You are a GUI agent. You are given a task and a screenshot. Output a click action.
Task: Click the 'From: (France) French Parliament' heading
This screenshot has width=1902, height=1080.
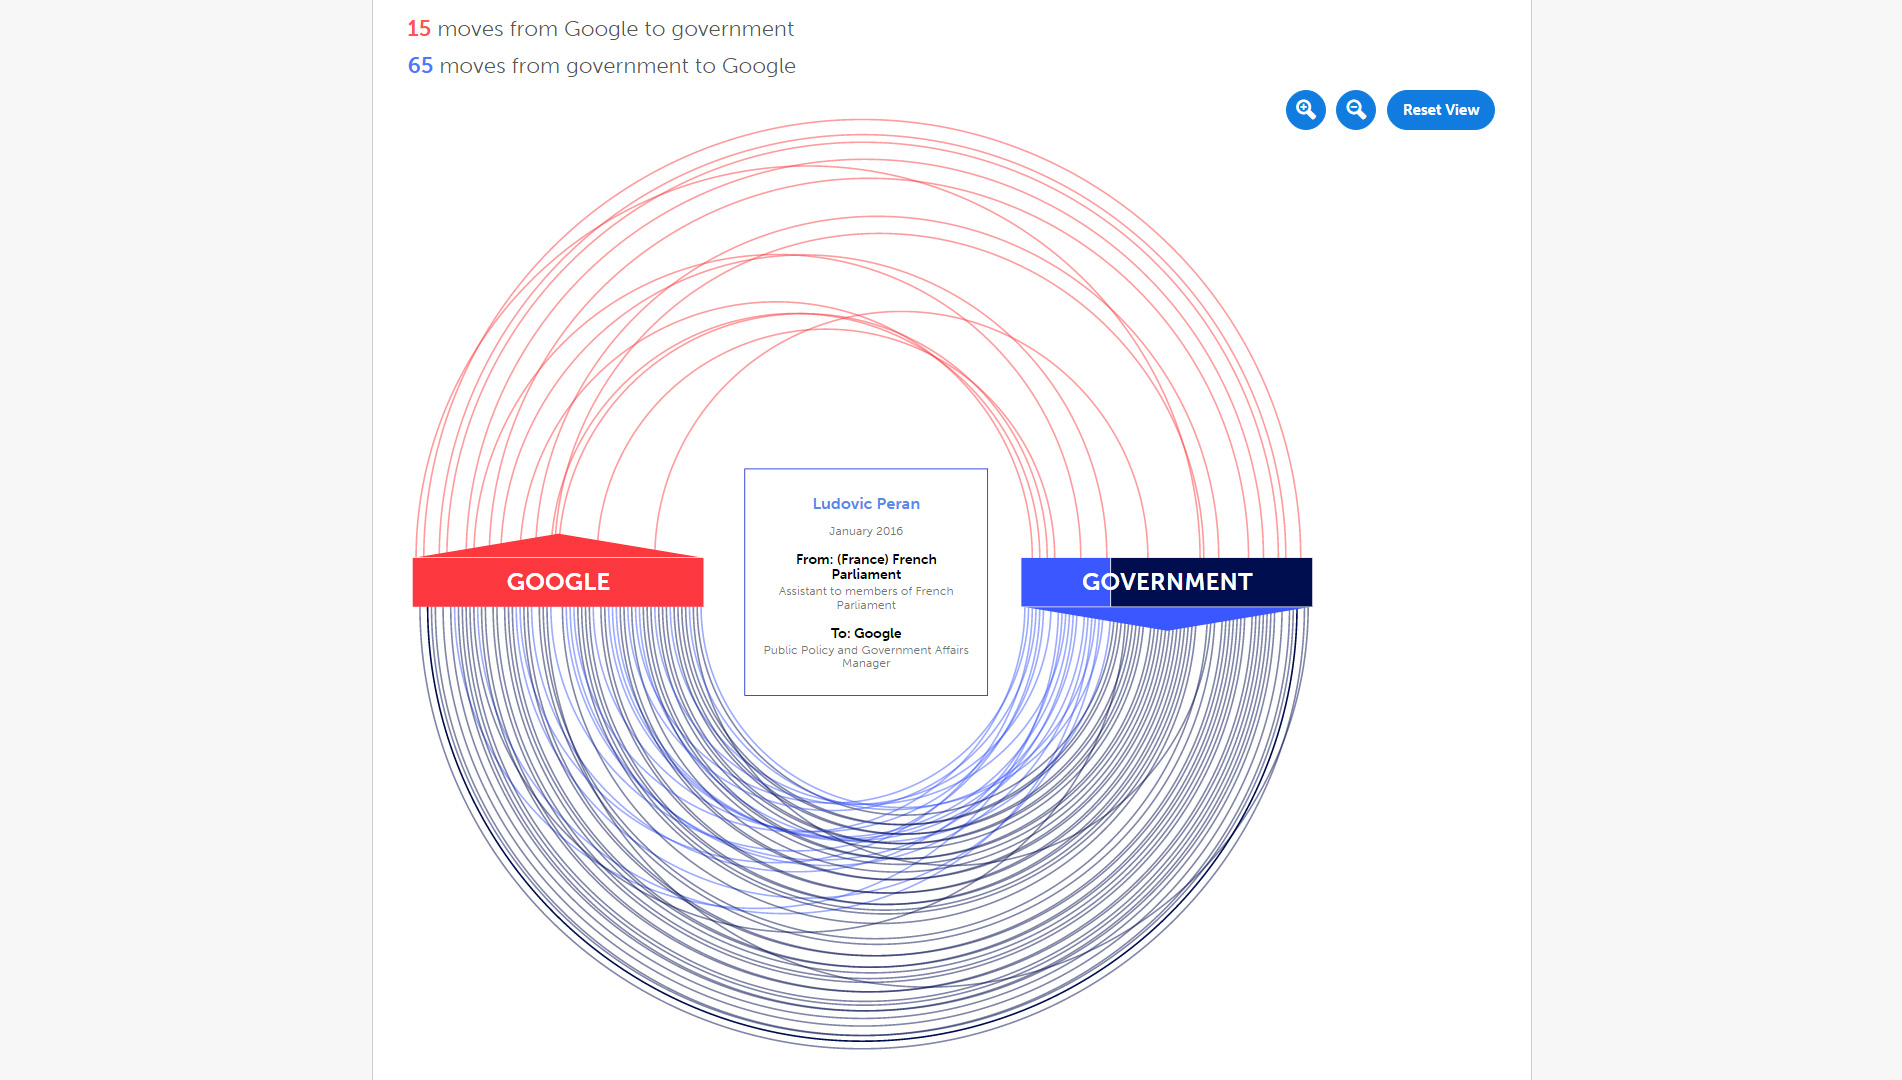(x=866, y=567)
